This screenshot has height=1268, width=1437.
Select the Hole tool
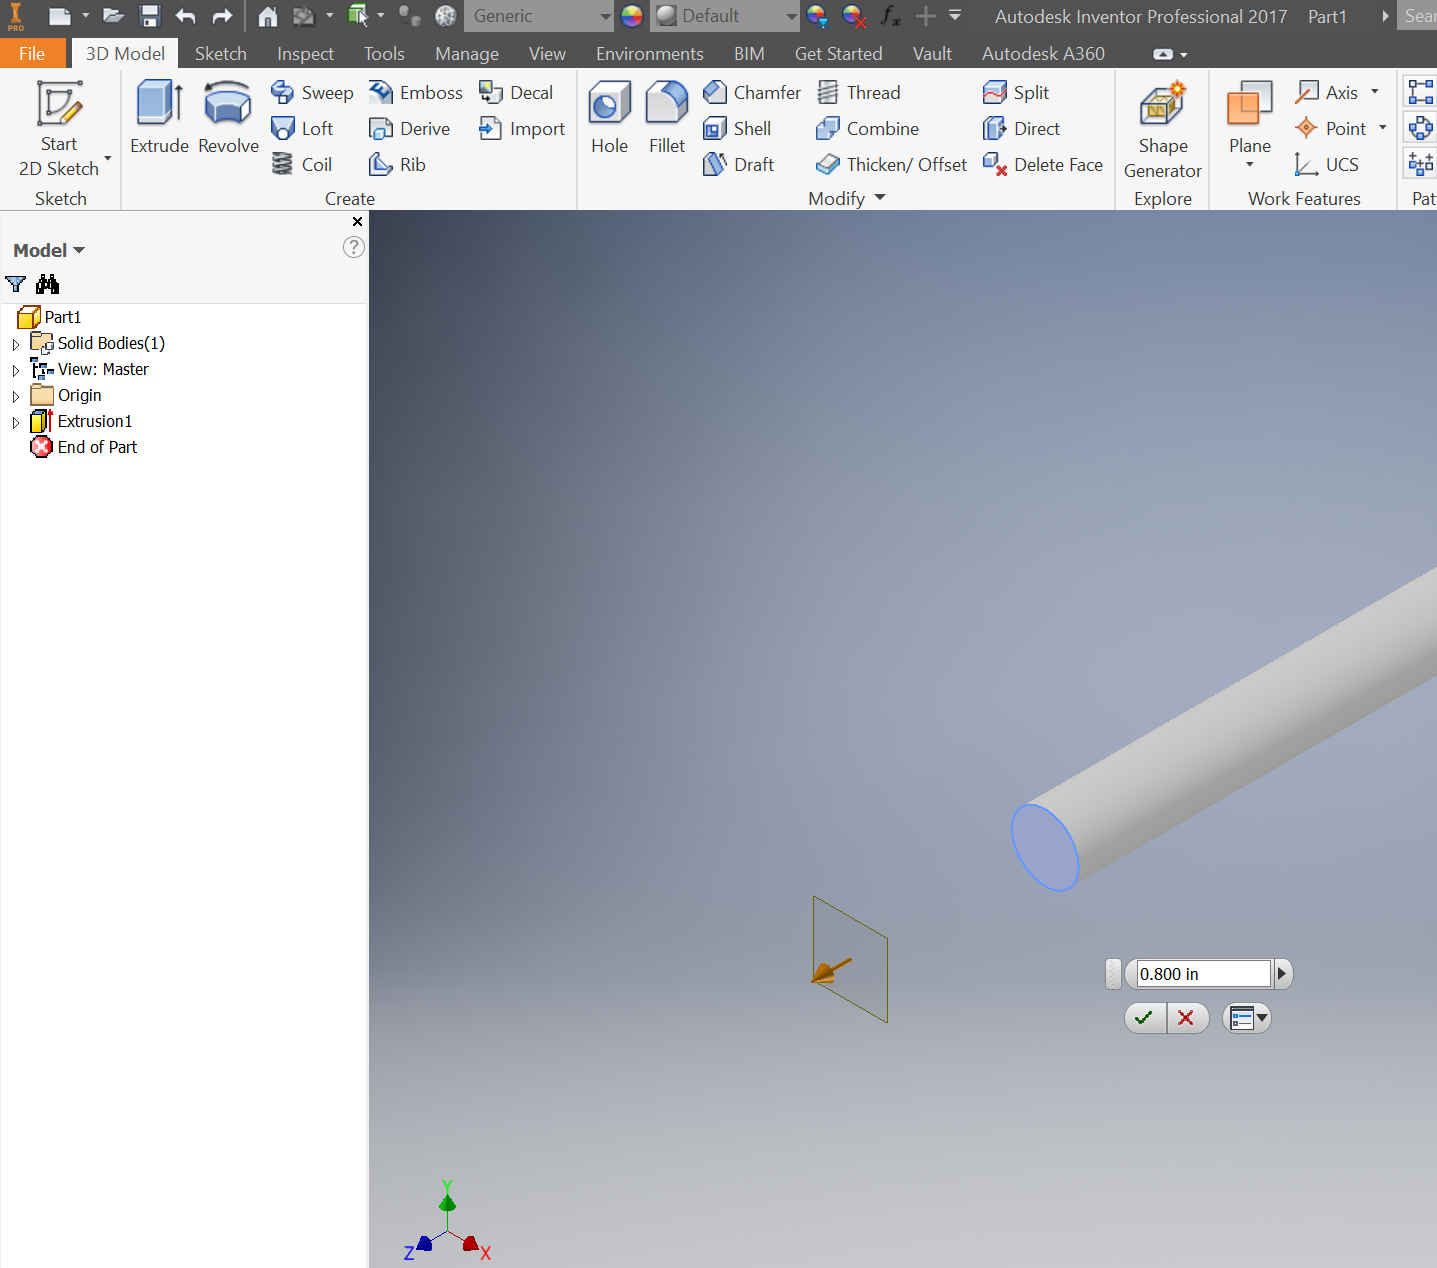click(x=609, y=118)
